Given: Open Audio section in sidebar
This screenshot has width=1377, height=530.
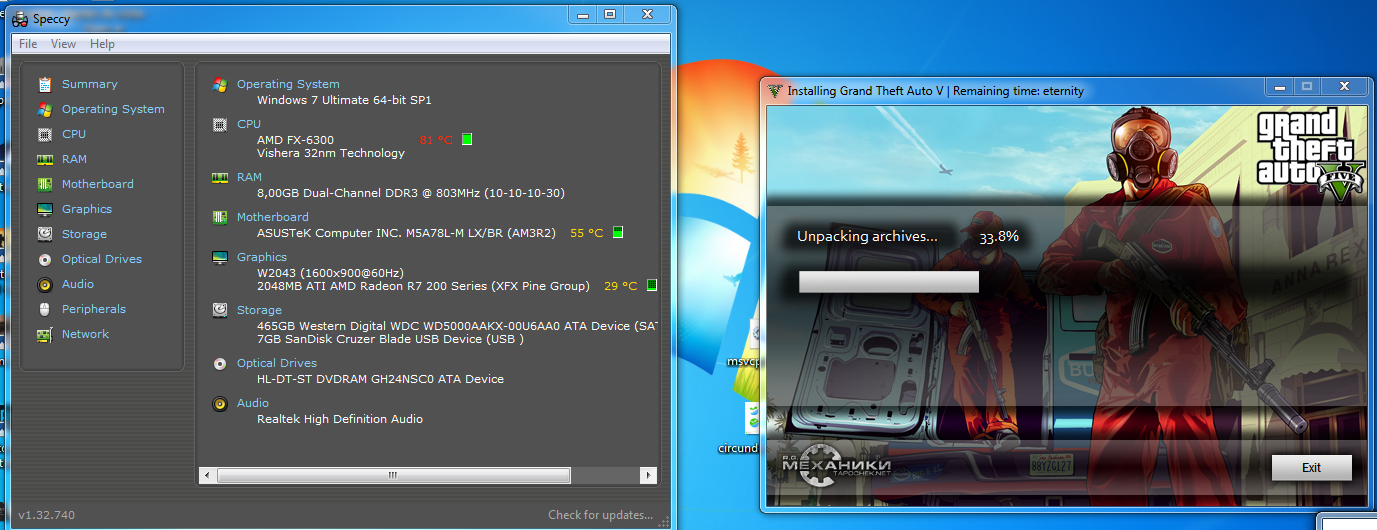Looking at the screenshot, I should tap(78, 284).
